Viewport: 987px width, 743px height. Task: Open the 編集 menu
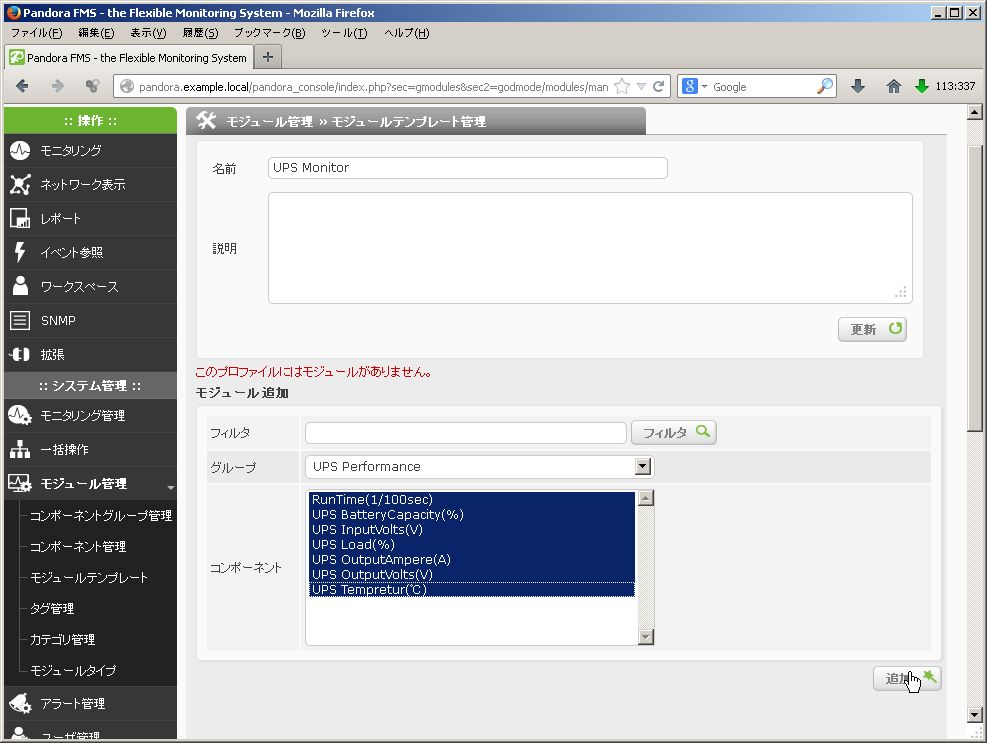pyautogui.click(x=96, y=33)
